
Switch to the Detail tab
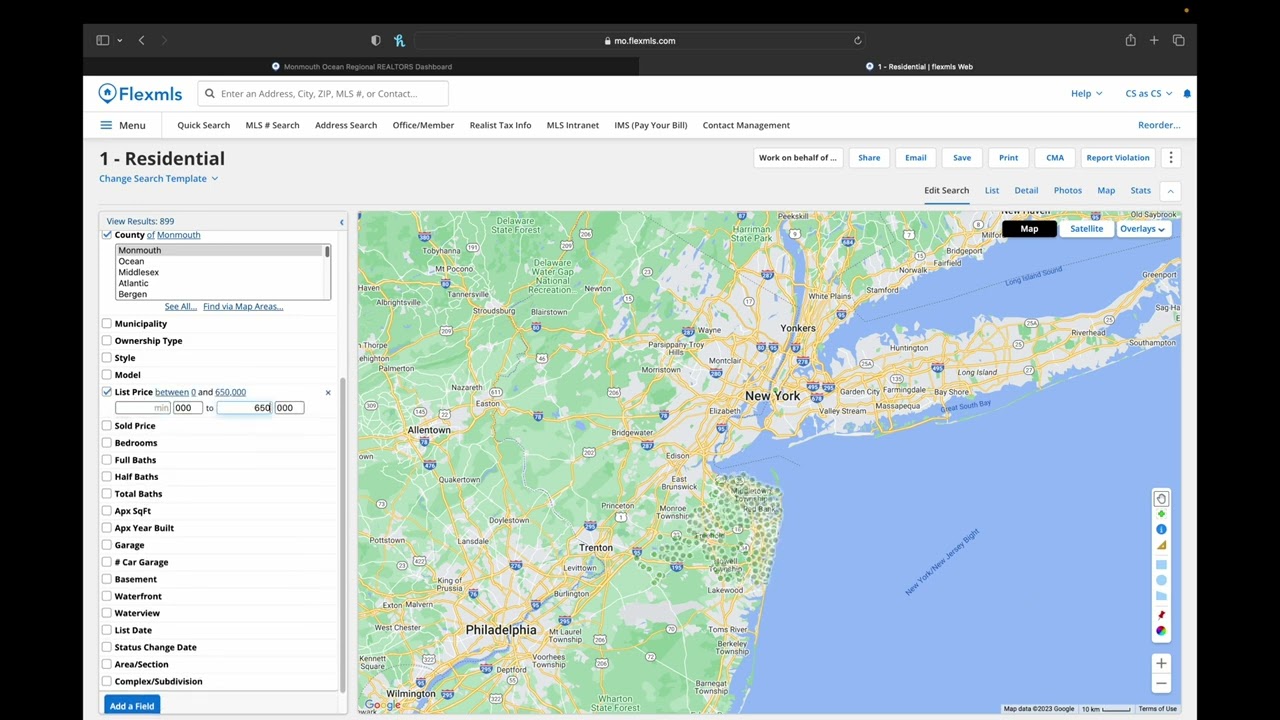(x=1026, y=191)
